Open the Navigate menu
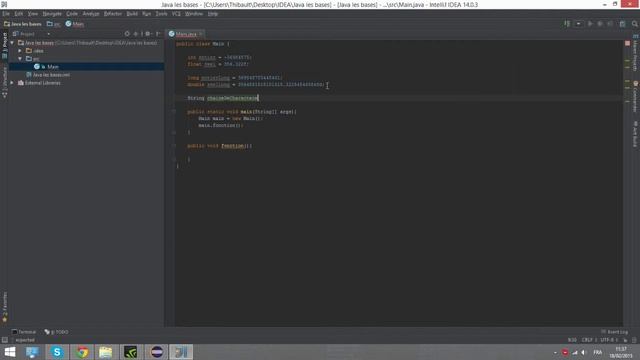640x360 pixels. (52, 14)
